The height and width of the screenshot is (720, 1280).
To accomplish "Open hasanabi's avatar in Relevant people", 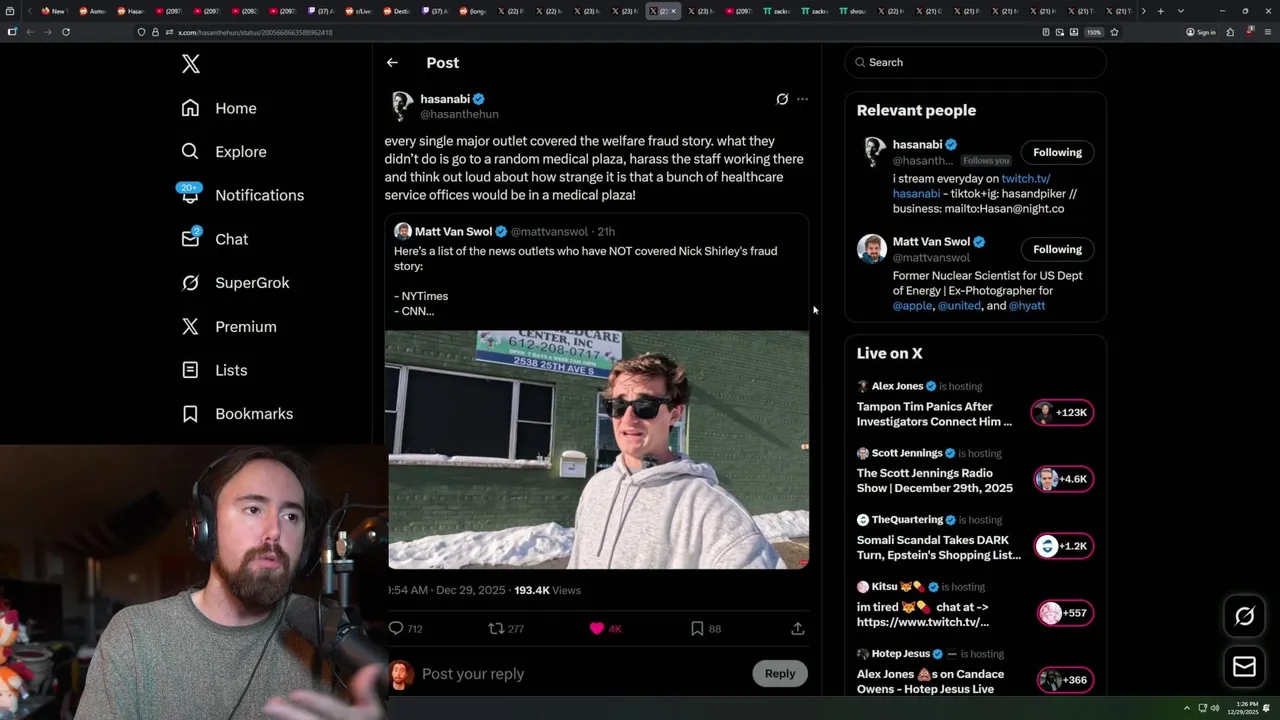I will coord(873,152).
